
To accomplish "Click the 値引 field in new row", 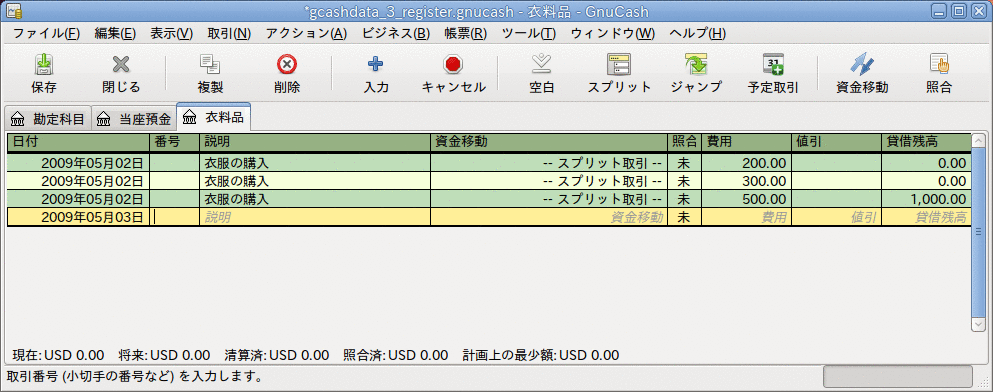I will pyautogui.click(x=836, y=217).
